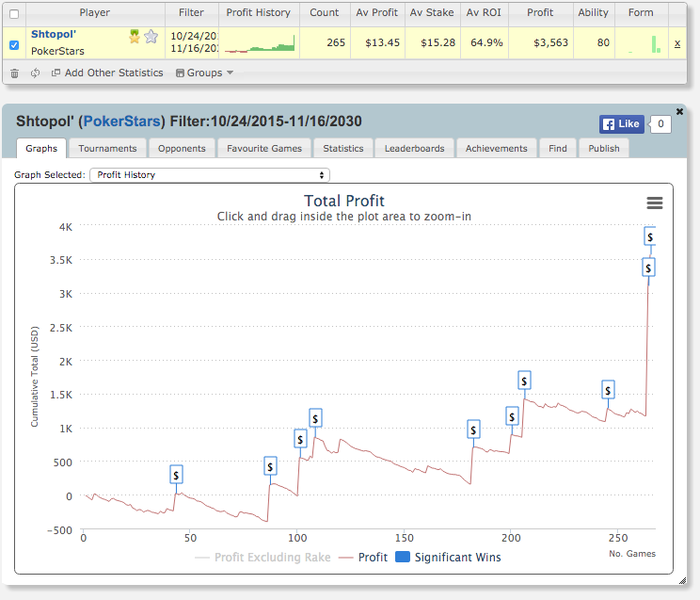
Task: Open the Leaderboards tab
Action: click(x=414, y=148)
